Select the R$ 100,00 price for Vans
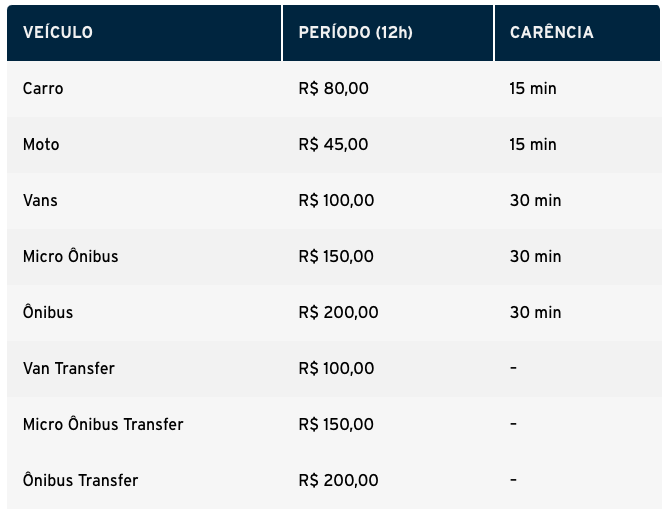This screenshot has width=664, height=512. (336, 200)
